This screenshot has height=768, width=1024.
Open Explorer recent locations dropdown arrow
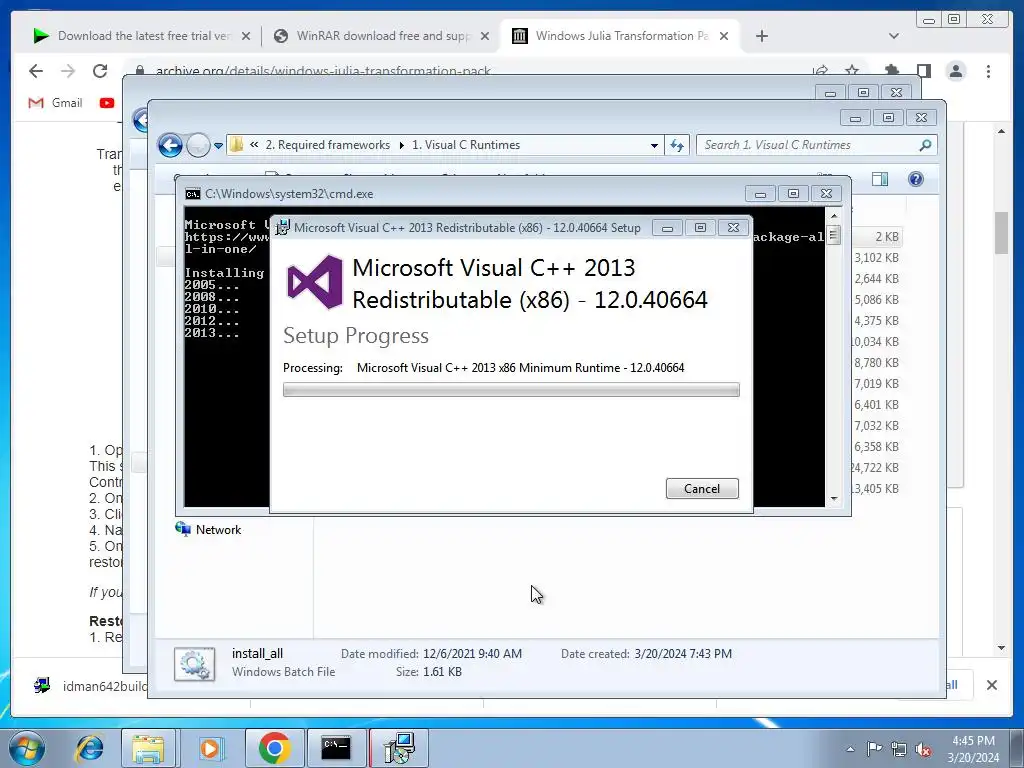point(218,146)
